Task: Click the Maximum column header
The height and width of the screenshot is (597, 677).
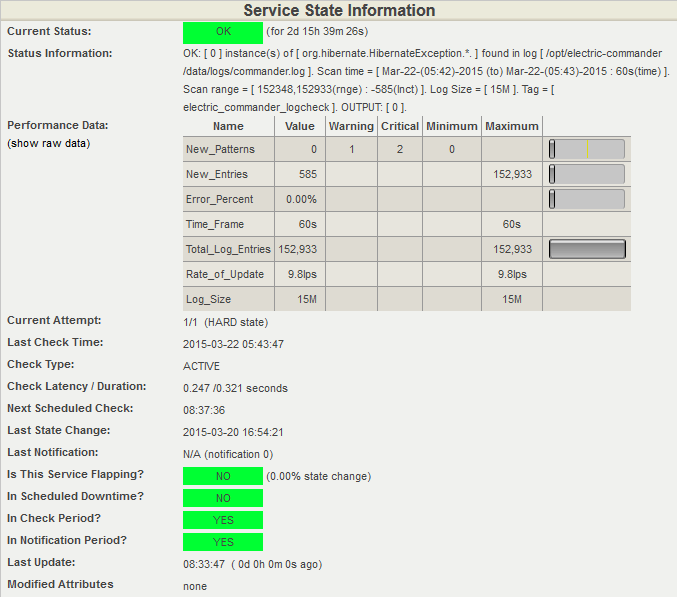Action: point(512,126)
